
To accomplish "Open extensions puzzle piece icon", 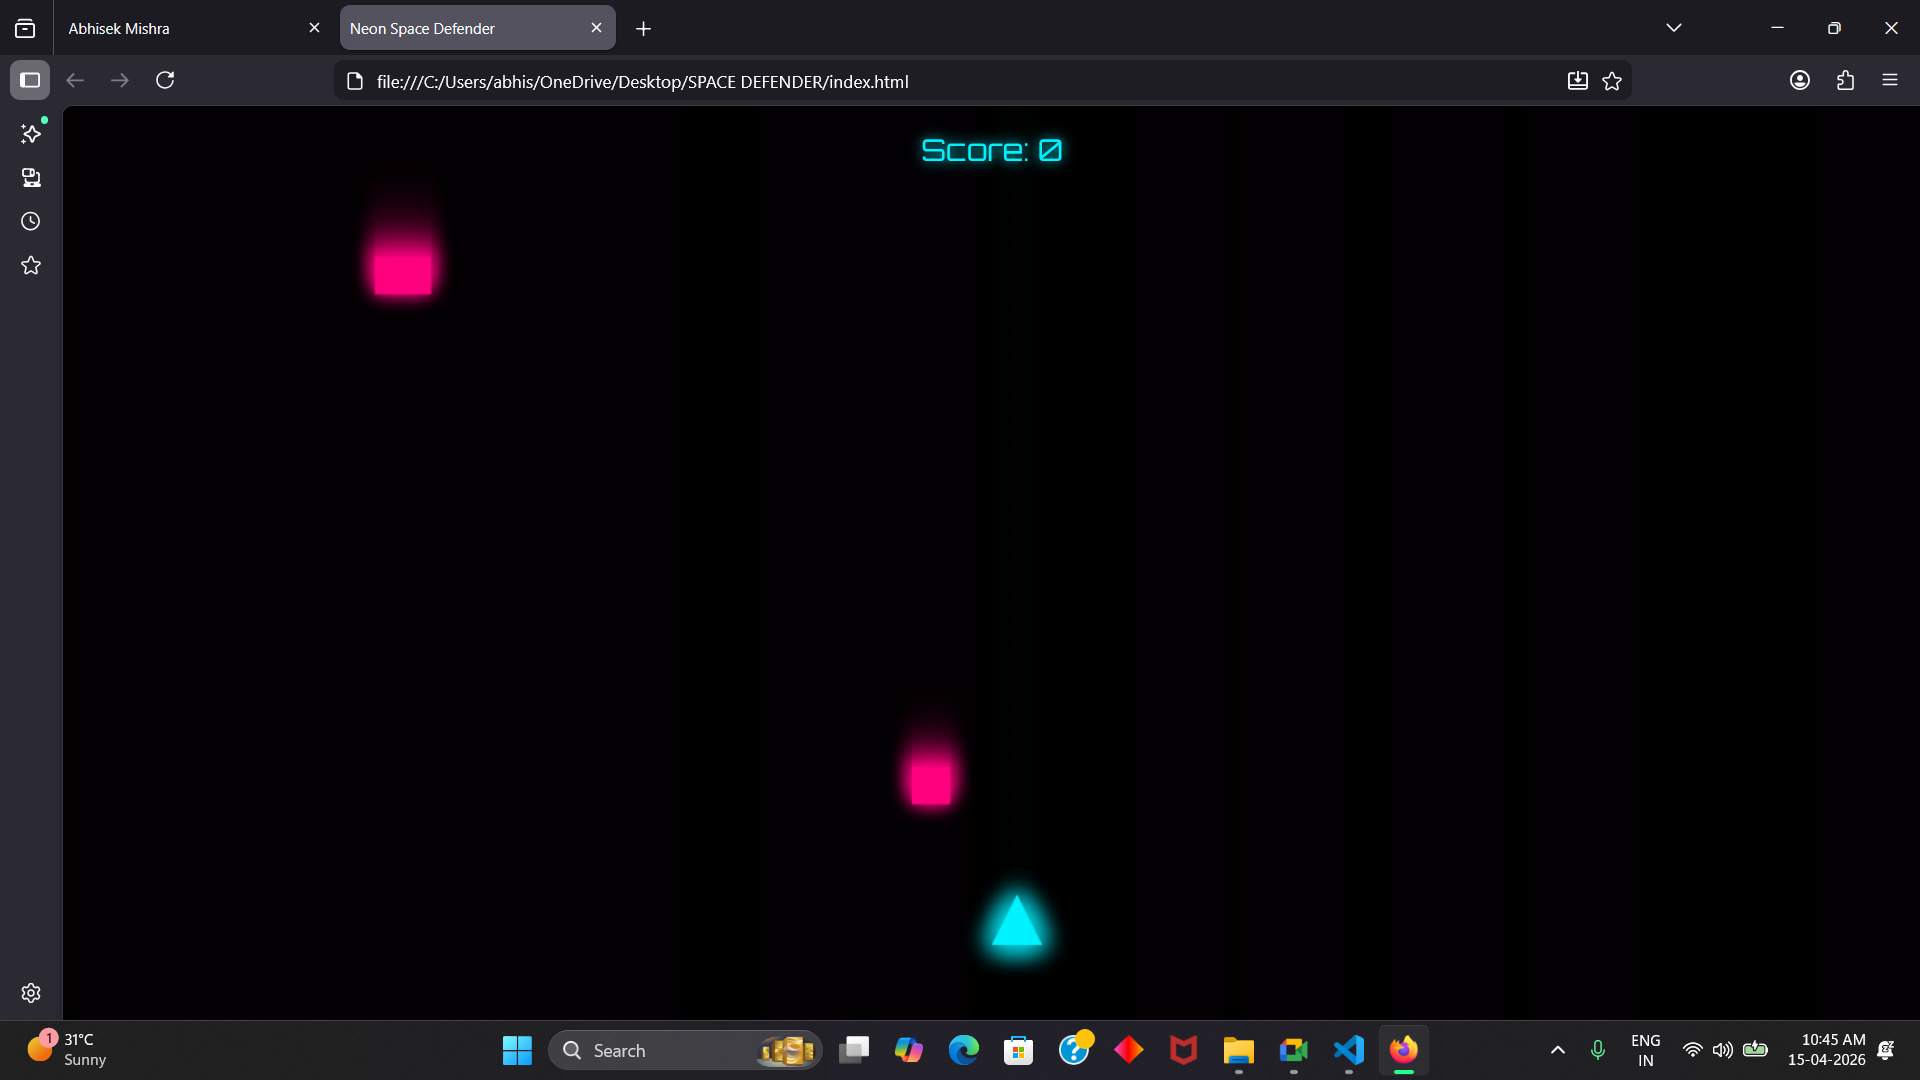I will (1845, 80).
